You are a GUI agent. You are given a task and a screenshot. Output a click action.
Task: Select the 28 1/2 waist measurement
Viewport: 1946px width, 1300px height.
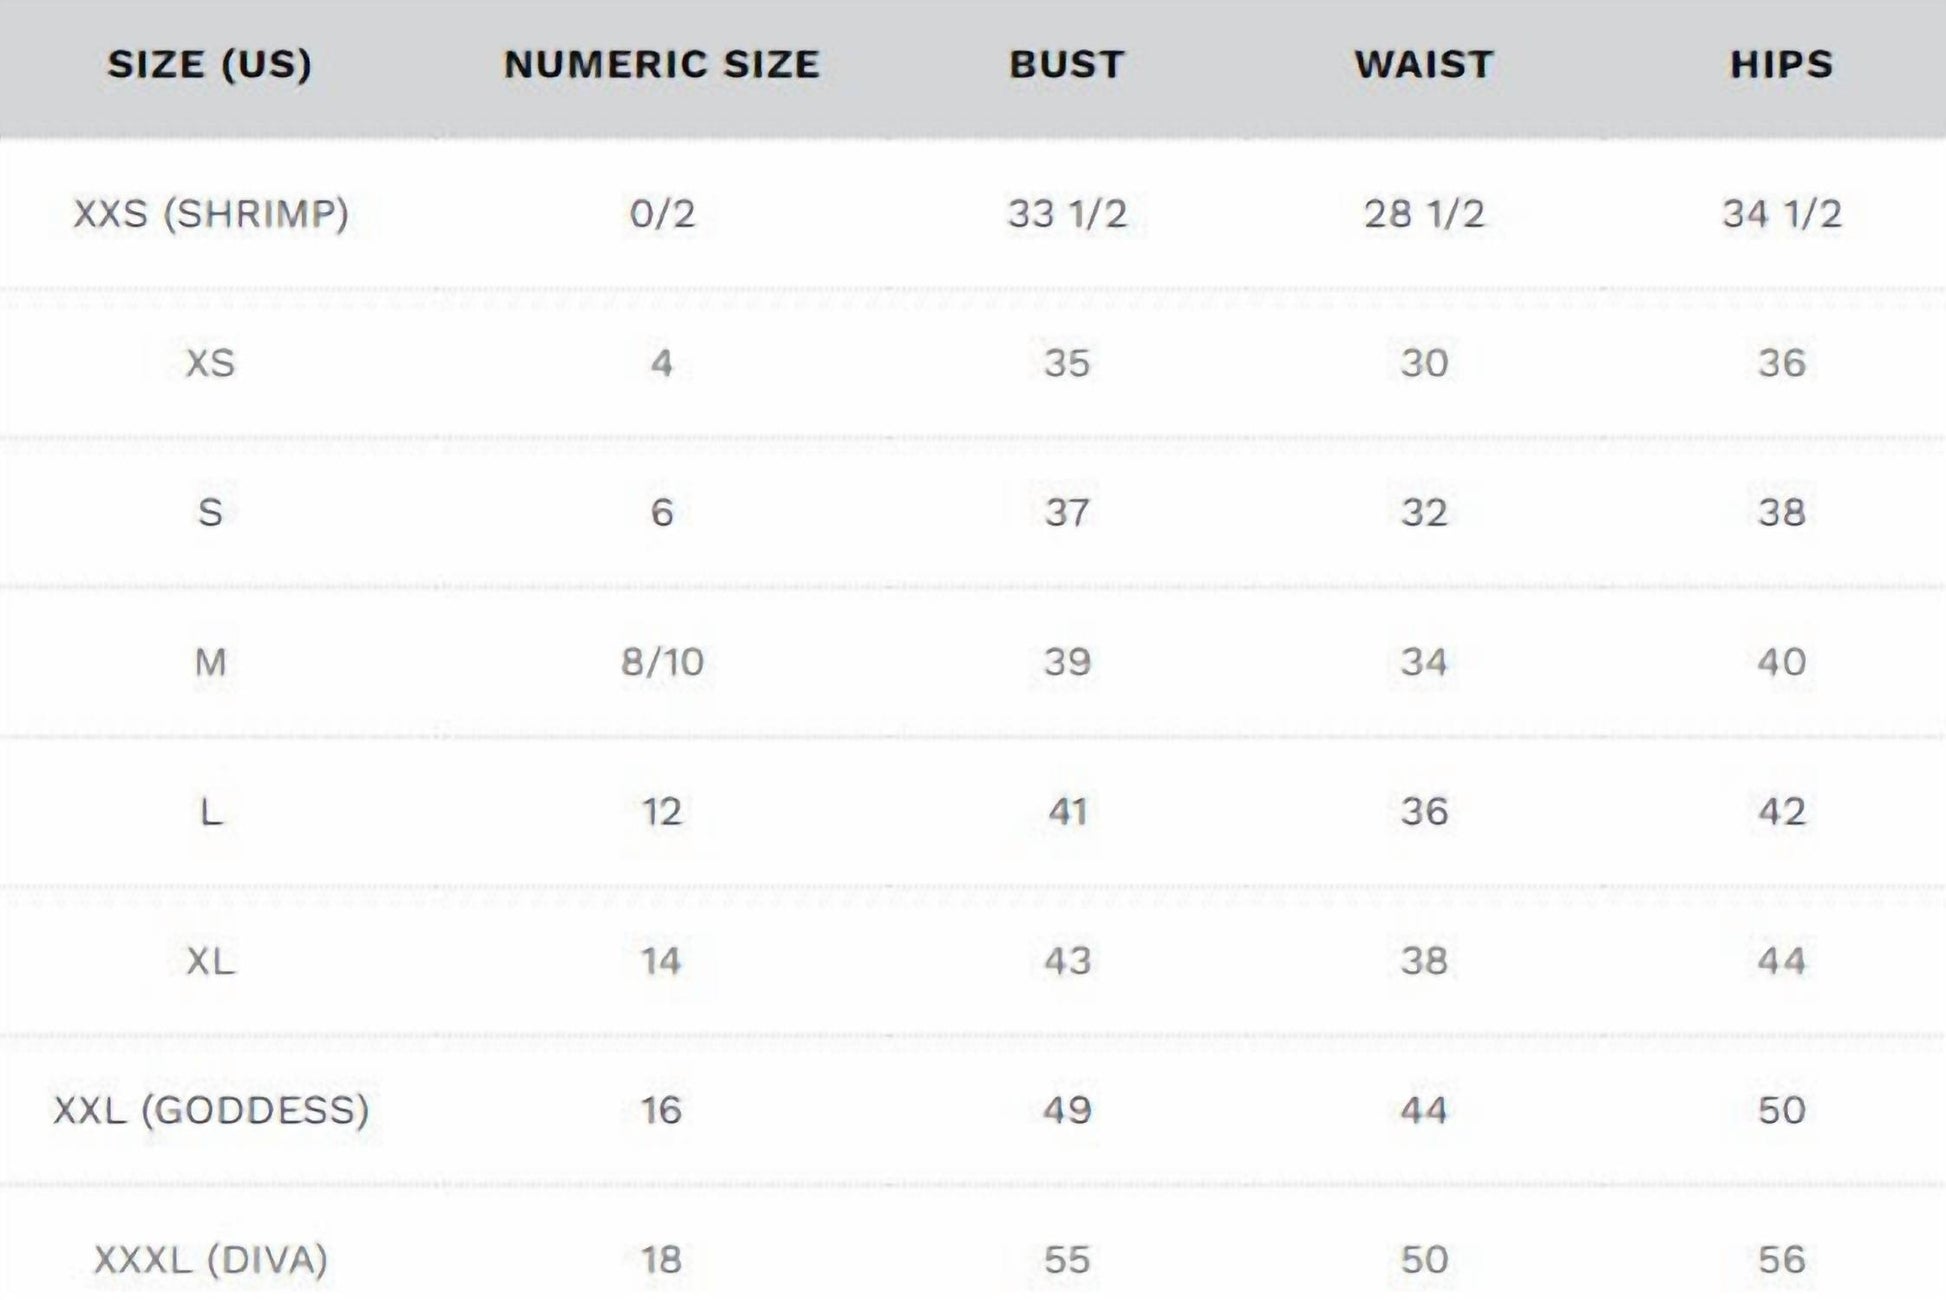click(1423, 213)
